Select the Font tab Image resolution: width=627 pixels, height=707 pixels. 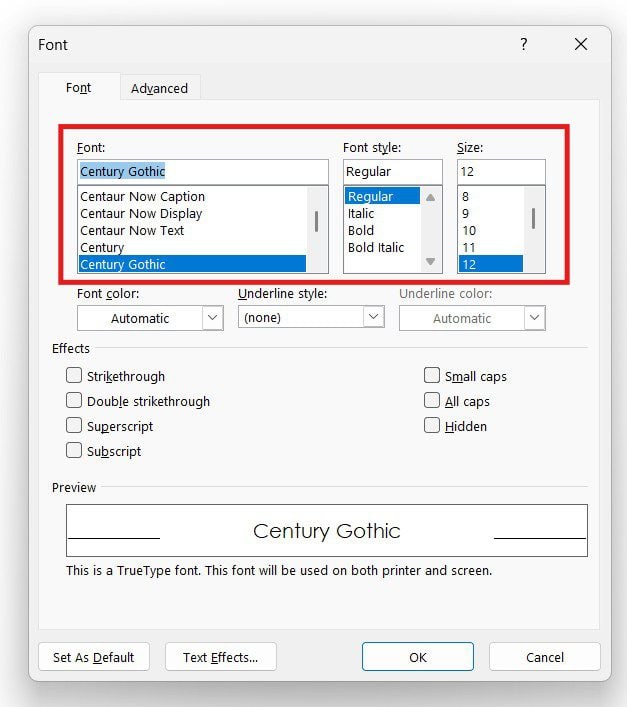click(78, 87)
